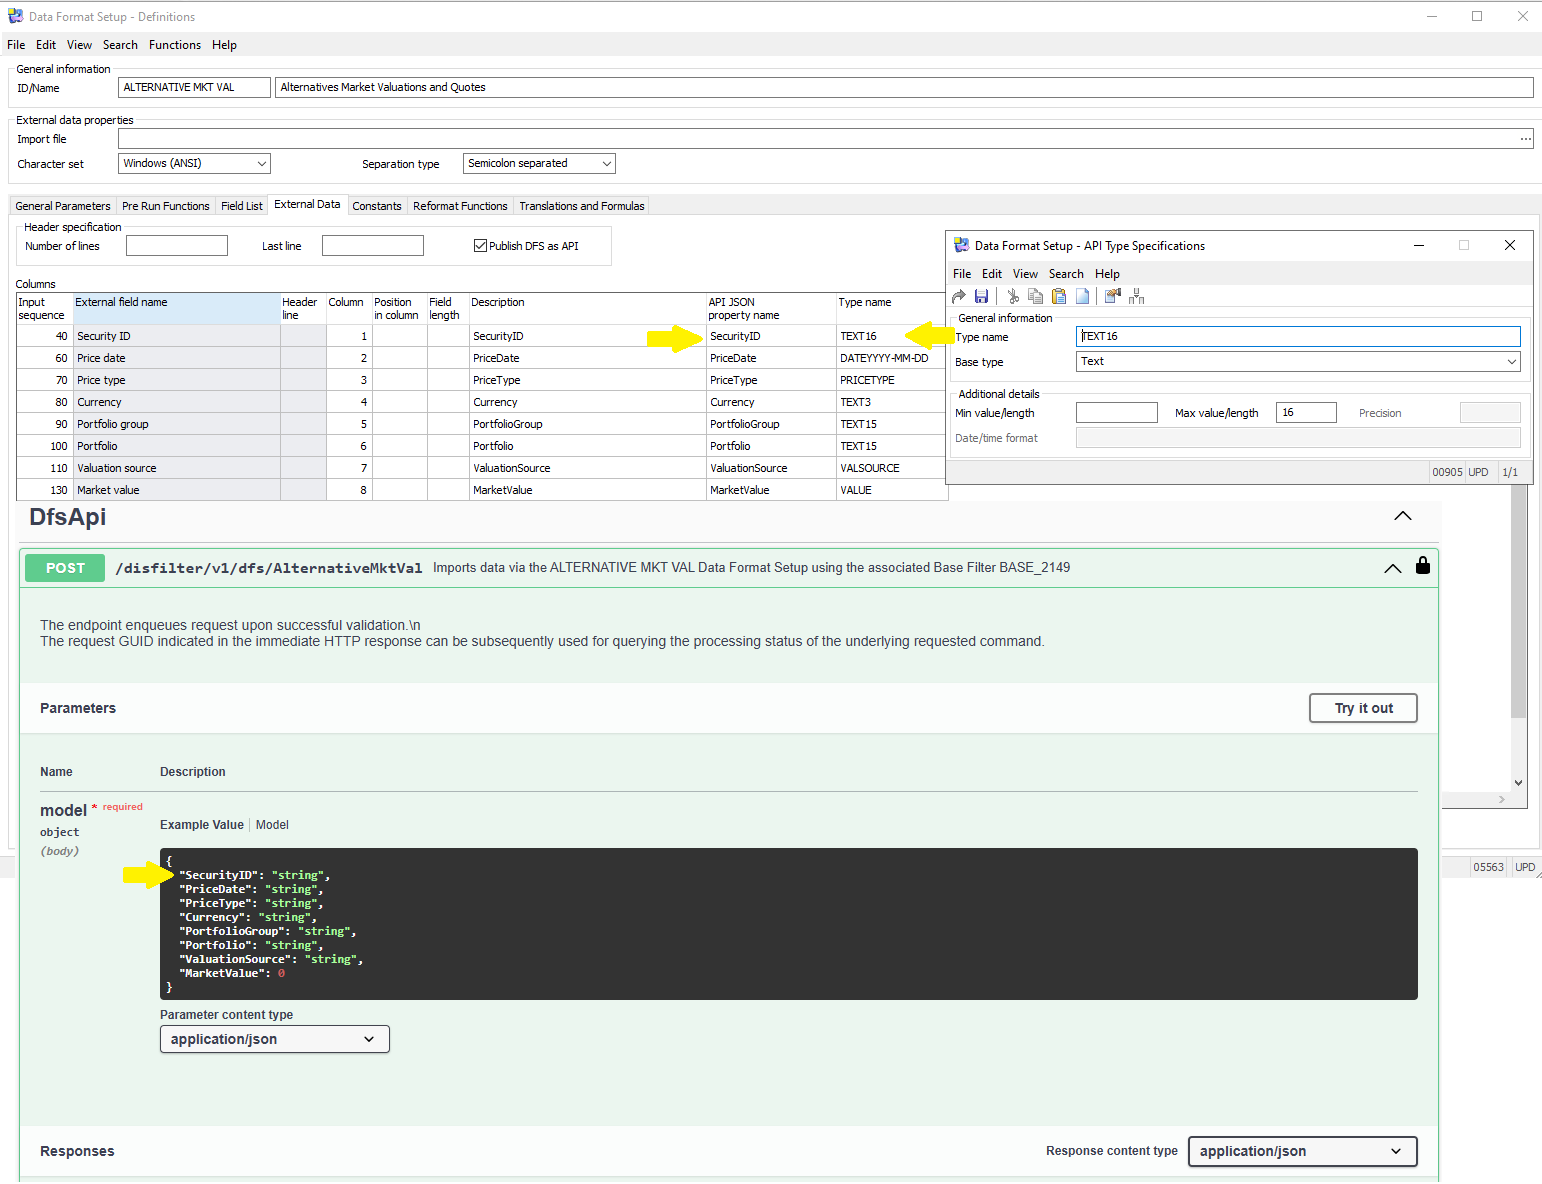Click the save floppy disk icon
Screen dimensions: 1542x1184
(x=981, y=296)
